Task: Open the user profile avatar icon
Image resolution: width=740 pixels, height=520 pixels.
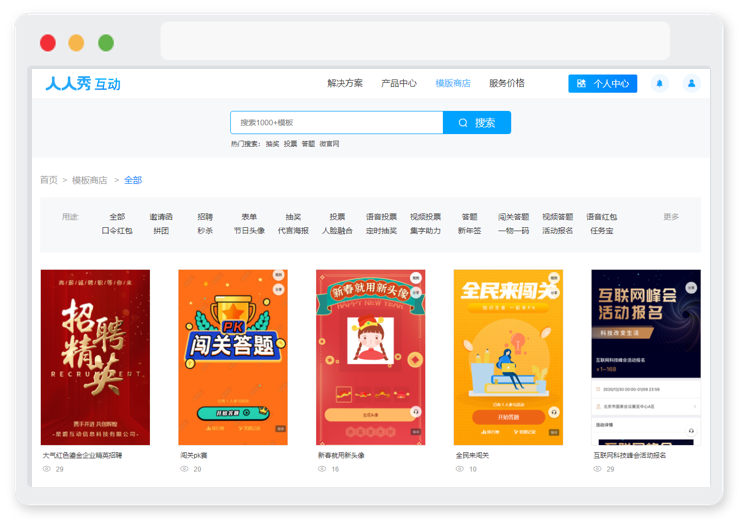Action: tap(691, 84)
